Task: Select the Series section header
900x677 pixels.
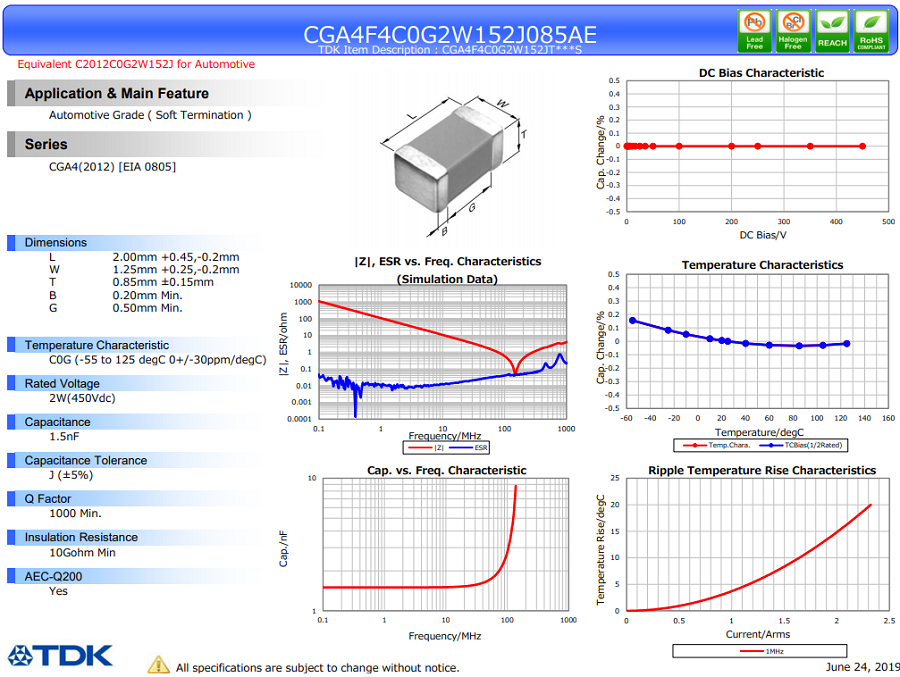Action: point(46,144)
